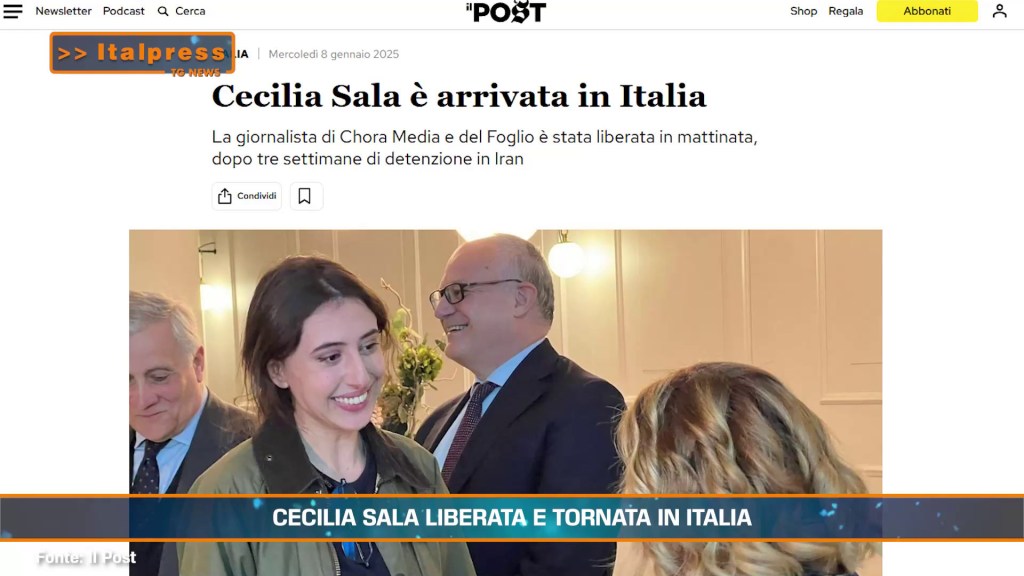The height and width of the screenshot is (576, 1024).
Task: Click the share arrow icon
Action: point(225,196)
